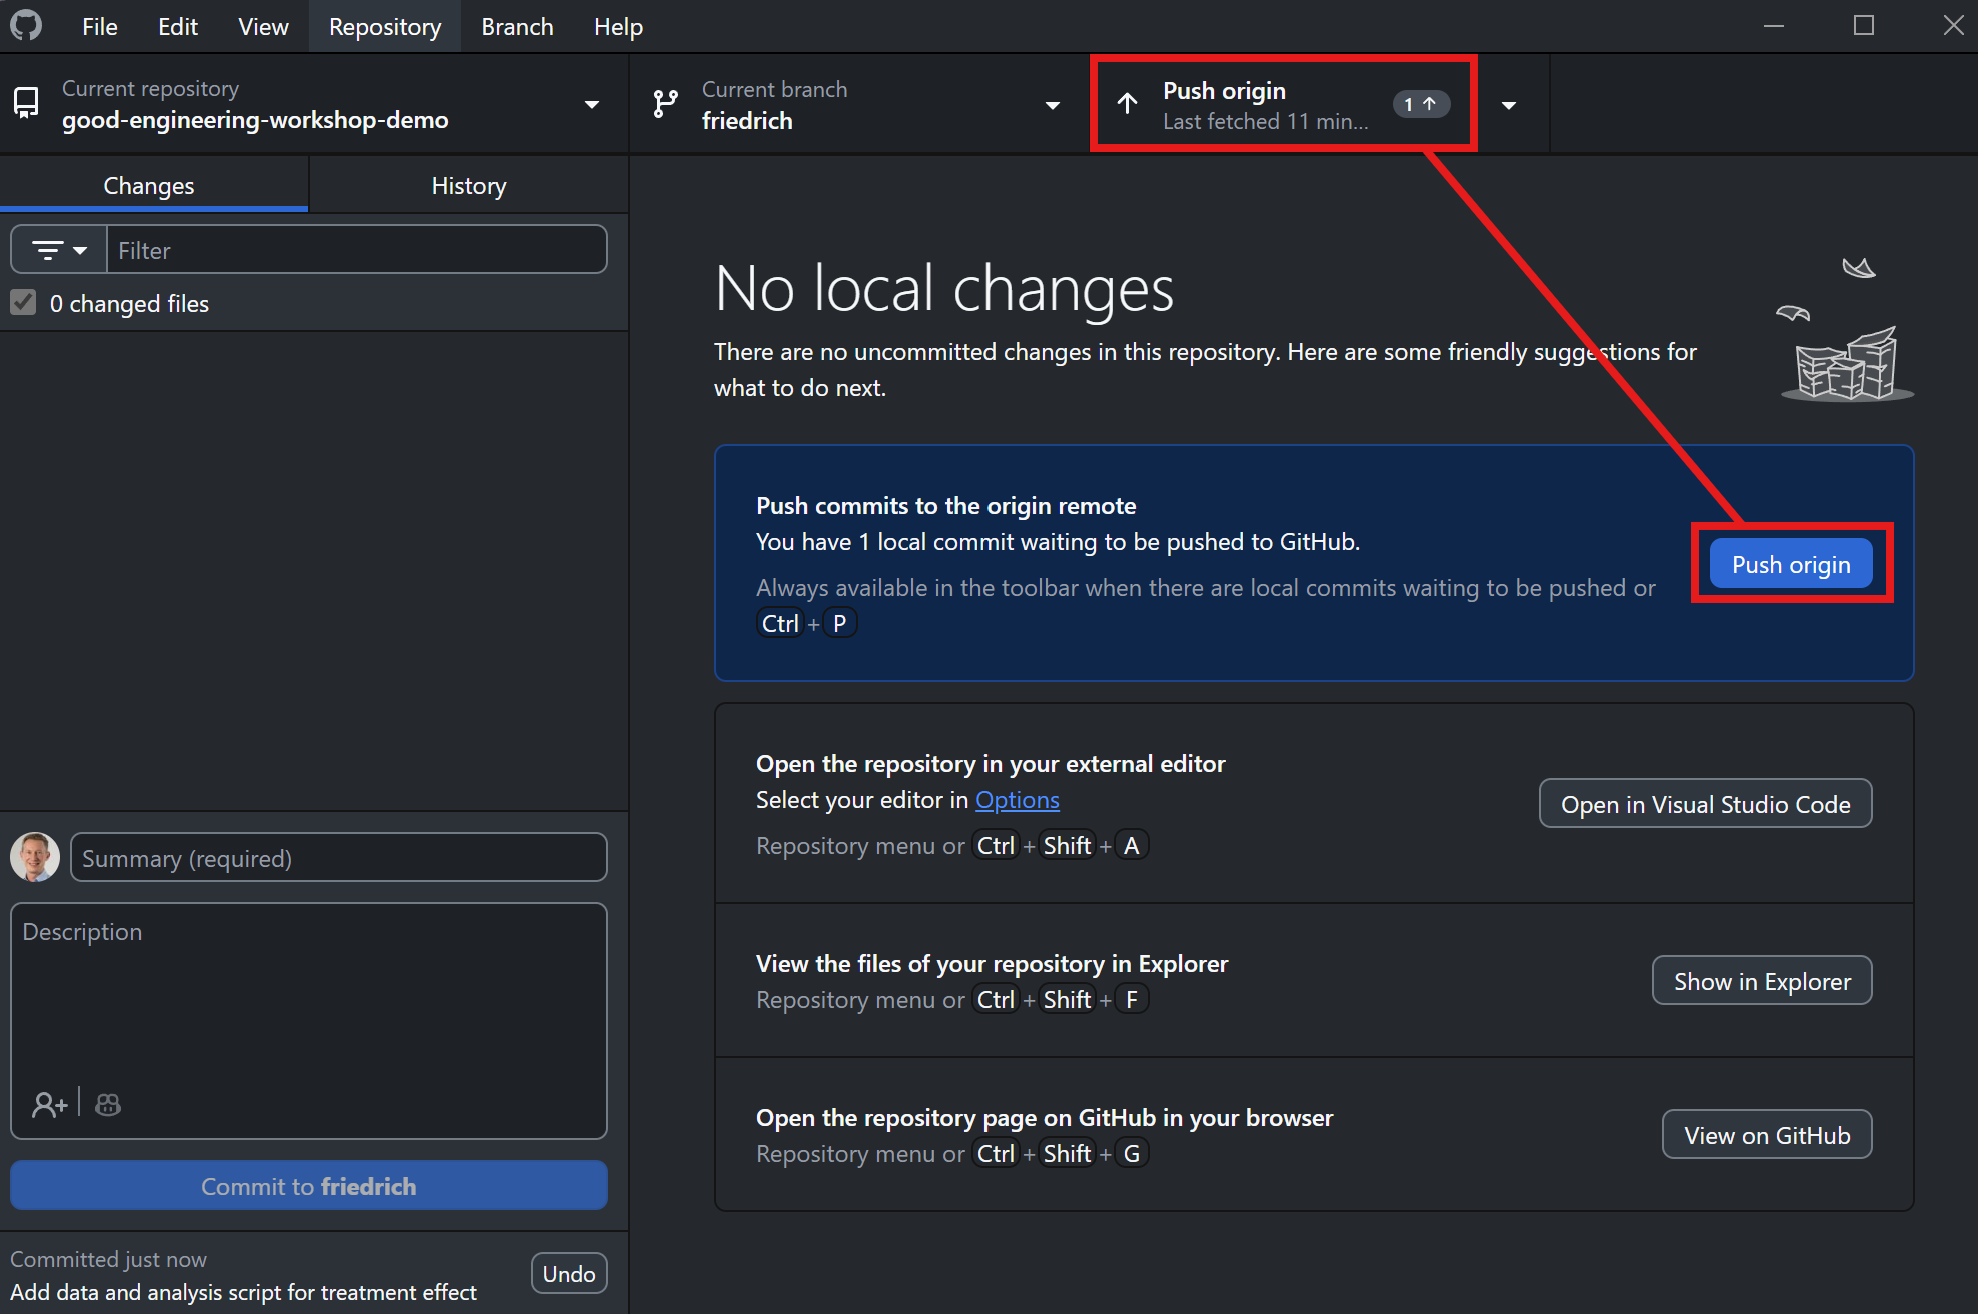Image resolution: width=1978 pixels, height=1314 pixels.
Task: Click the current repository icon
Action: tap(27, 104)
